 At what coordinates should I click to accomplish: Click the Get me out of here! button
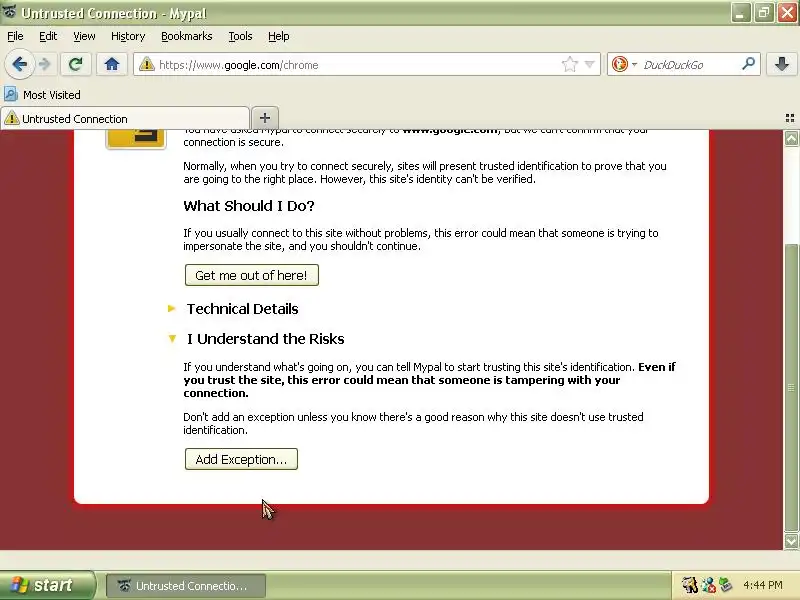(252, 275)
